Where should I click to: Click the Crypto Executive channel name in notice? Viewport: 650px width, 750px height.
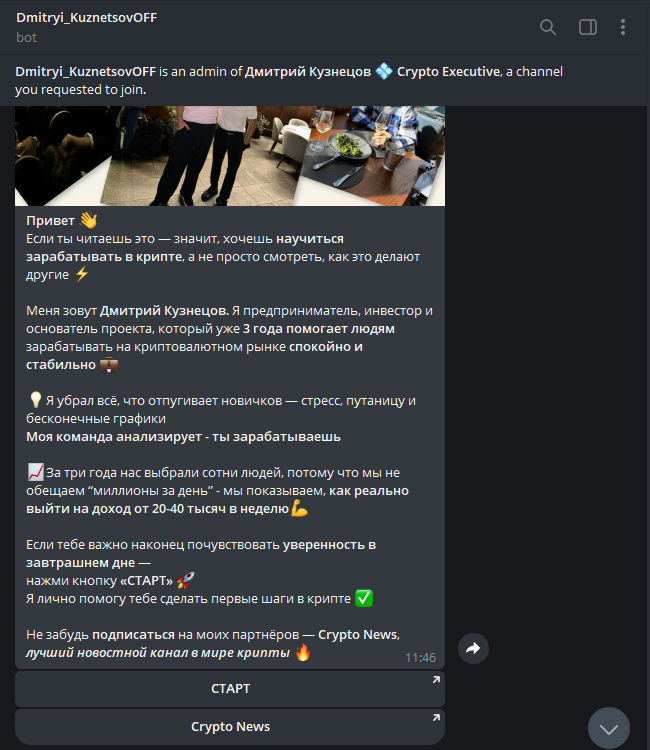tap(448, 72)
